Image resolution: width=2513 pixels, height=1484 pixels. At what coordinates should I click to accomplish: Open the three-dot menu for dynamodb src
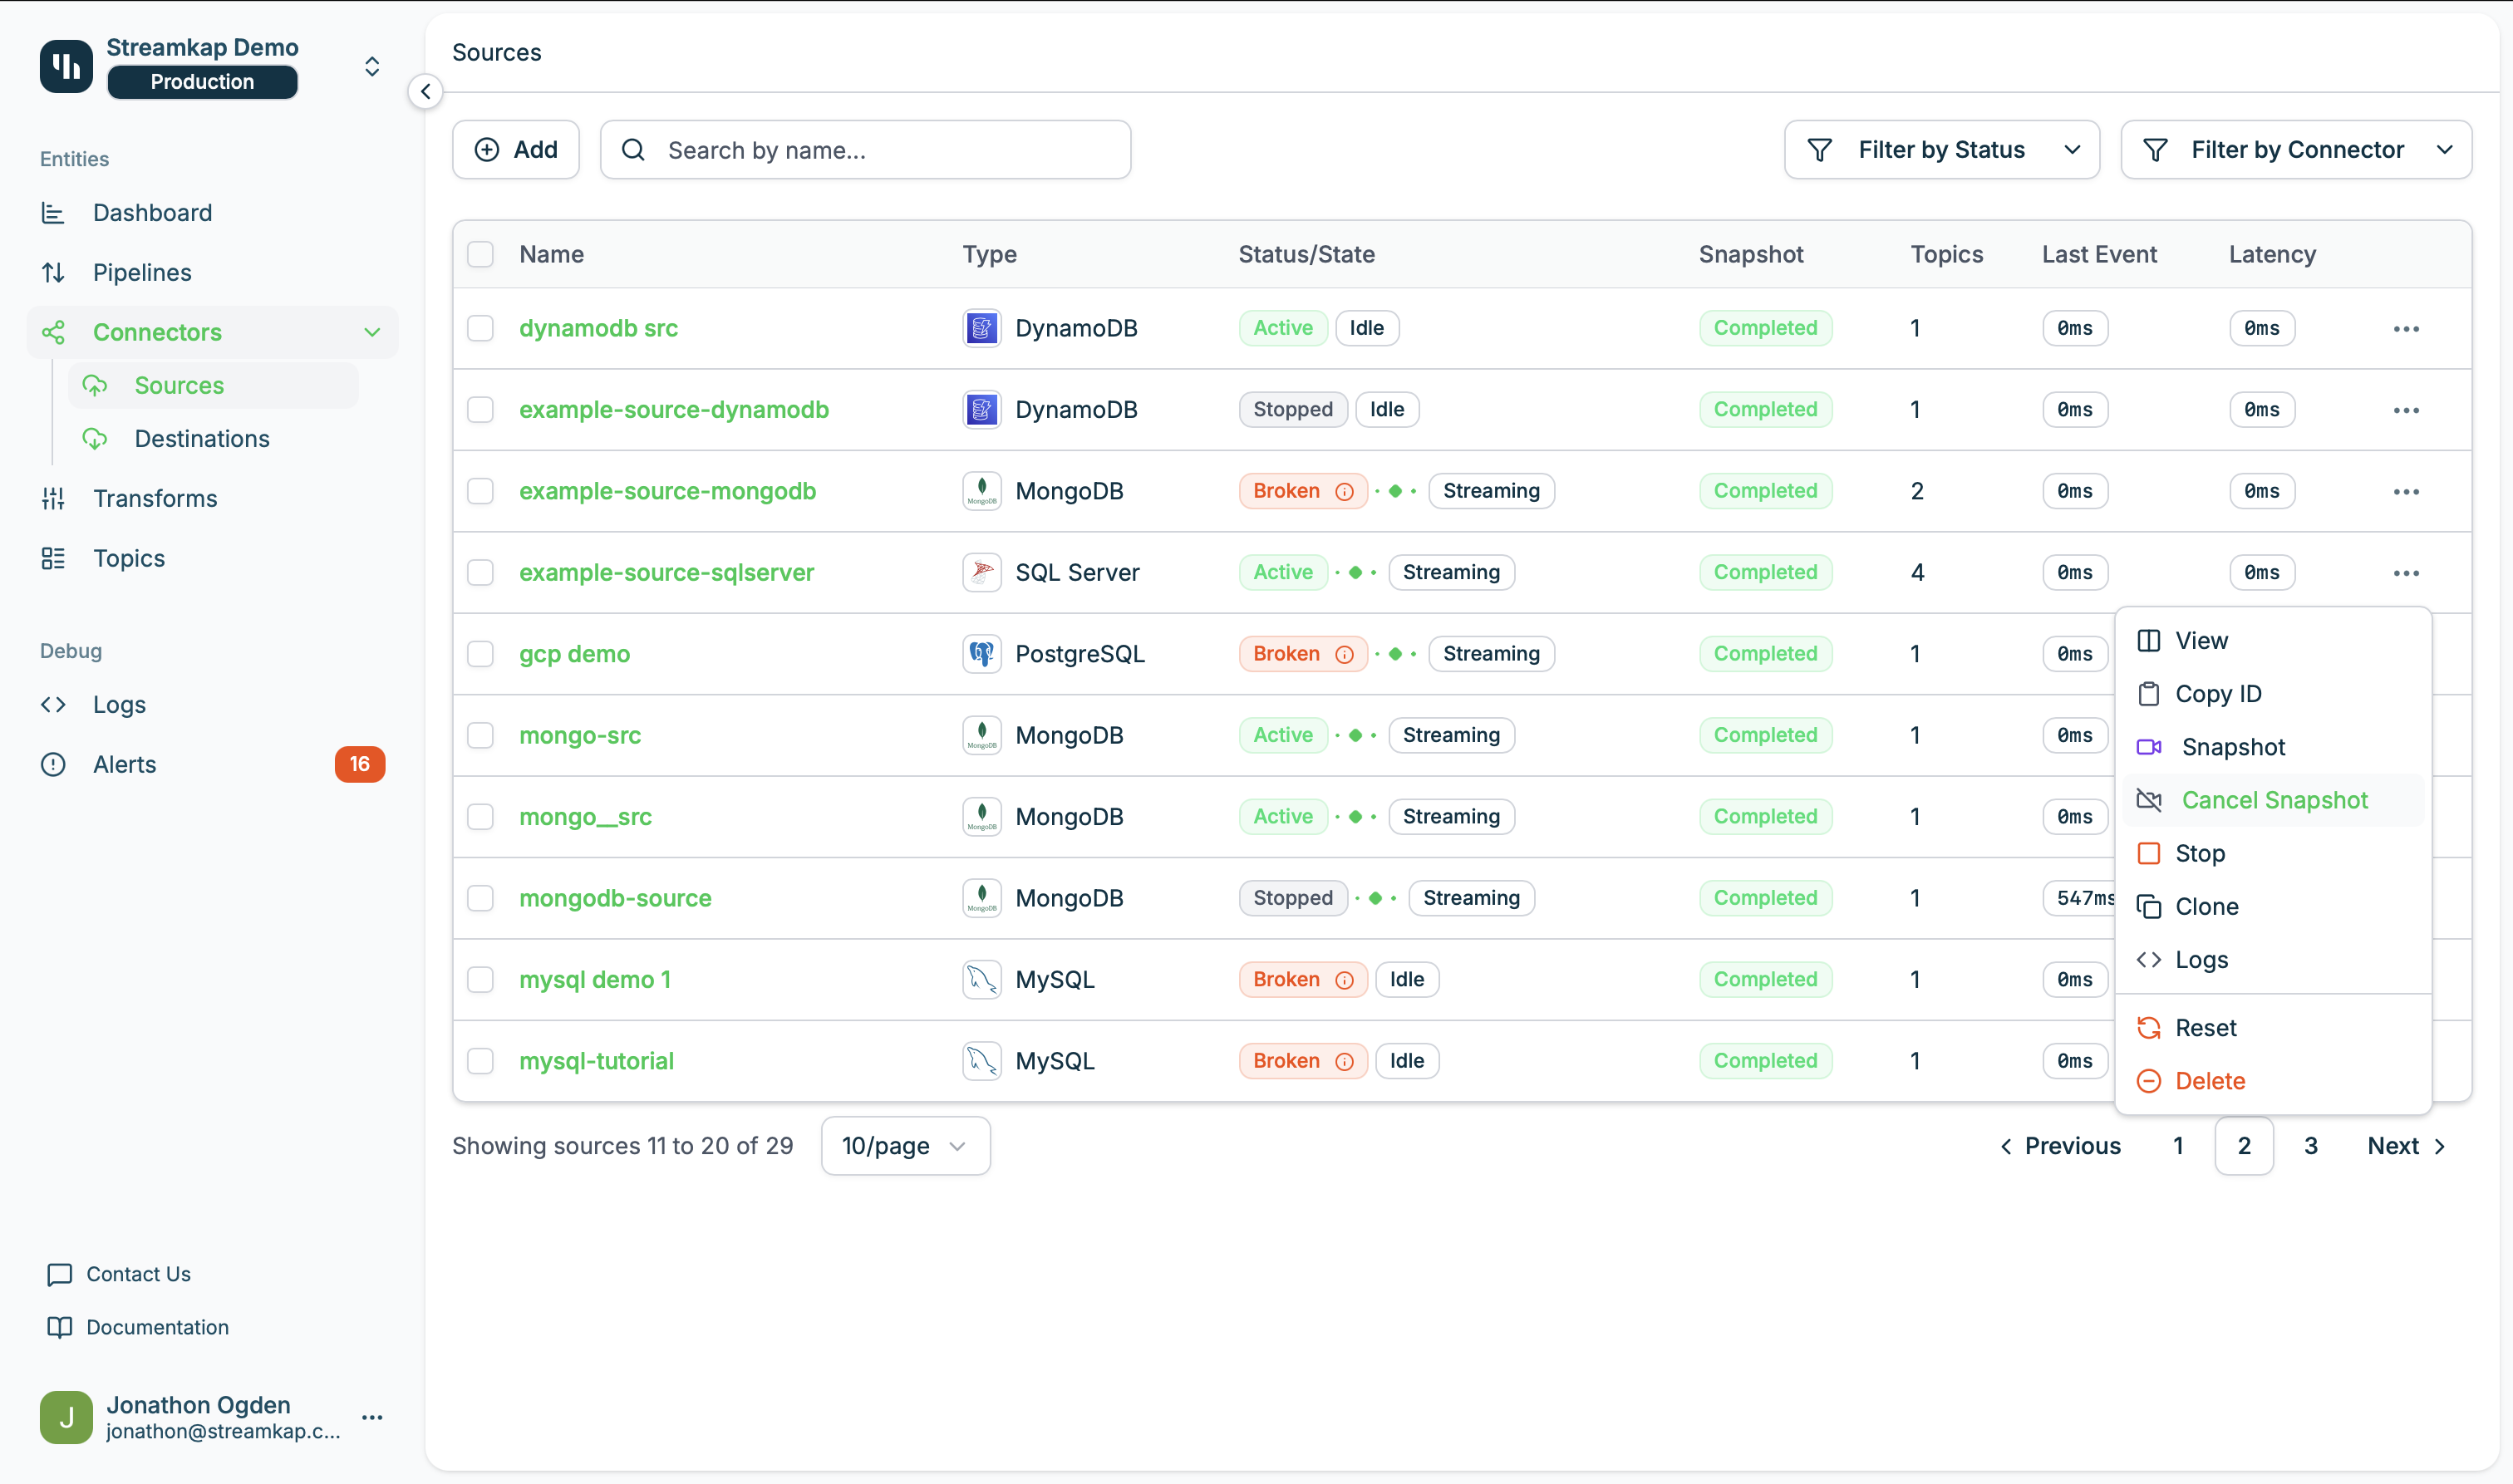(2405, 329)
